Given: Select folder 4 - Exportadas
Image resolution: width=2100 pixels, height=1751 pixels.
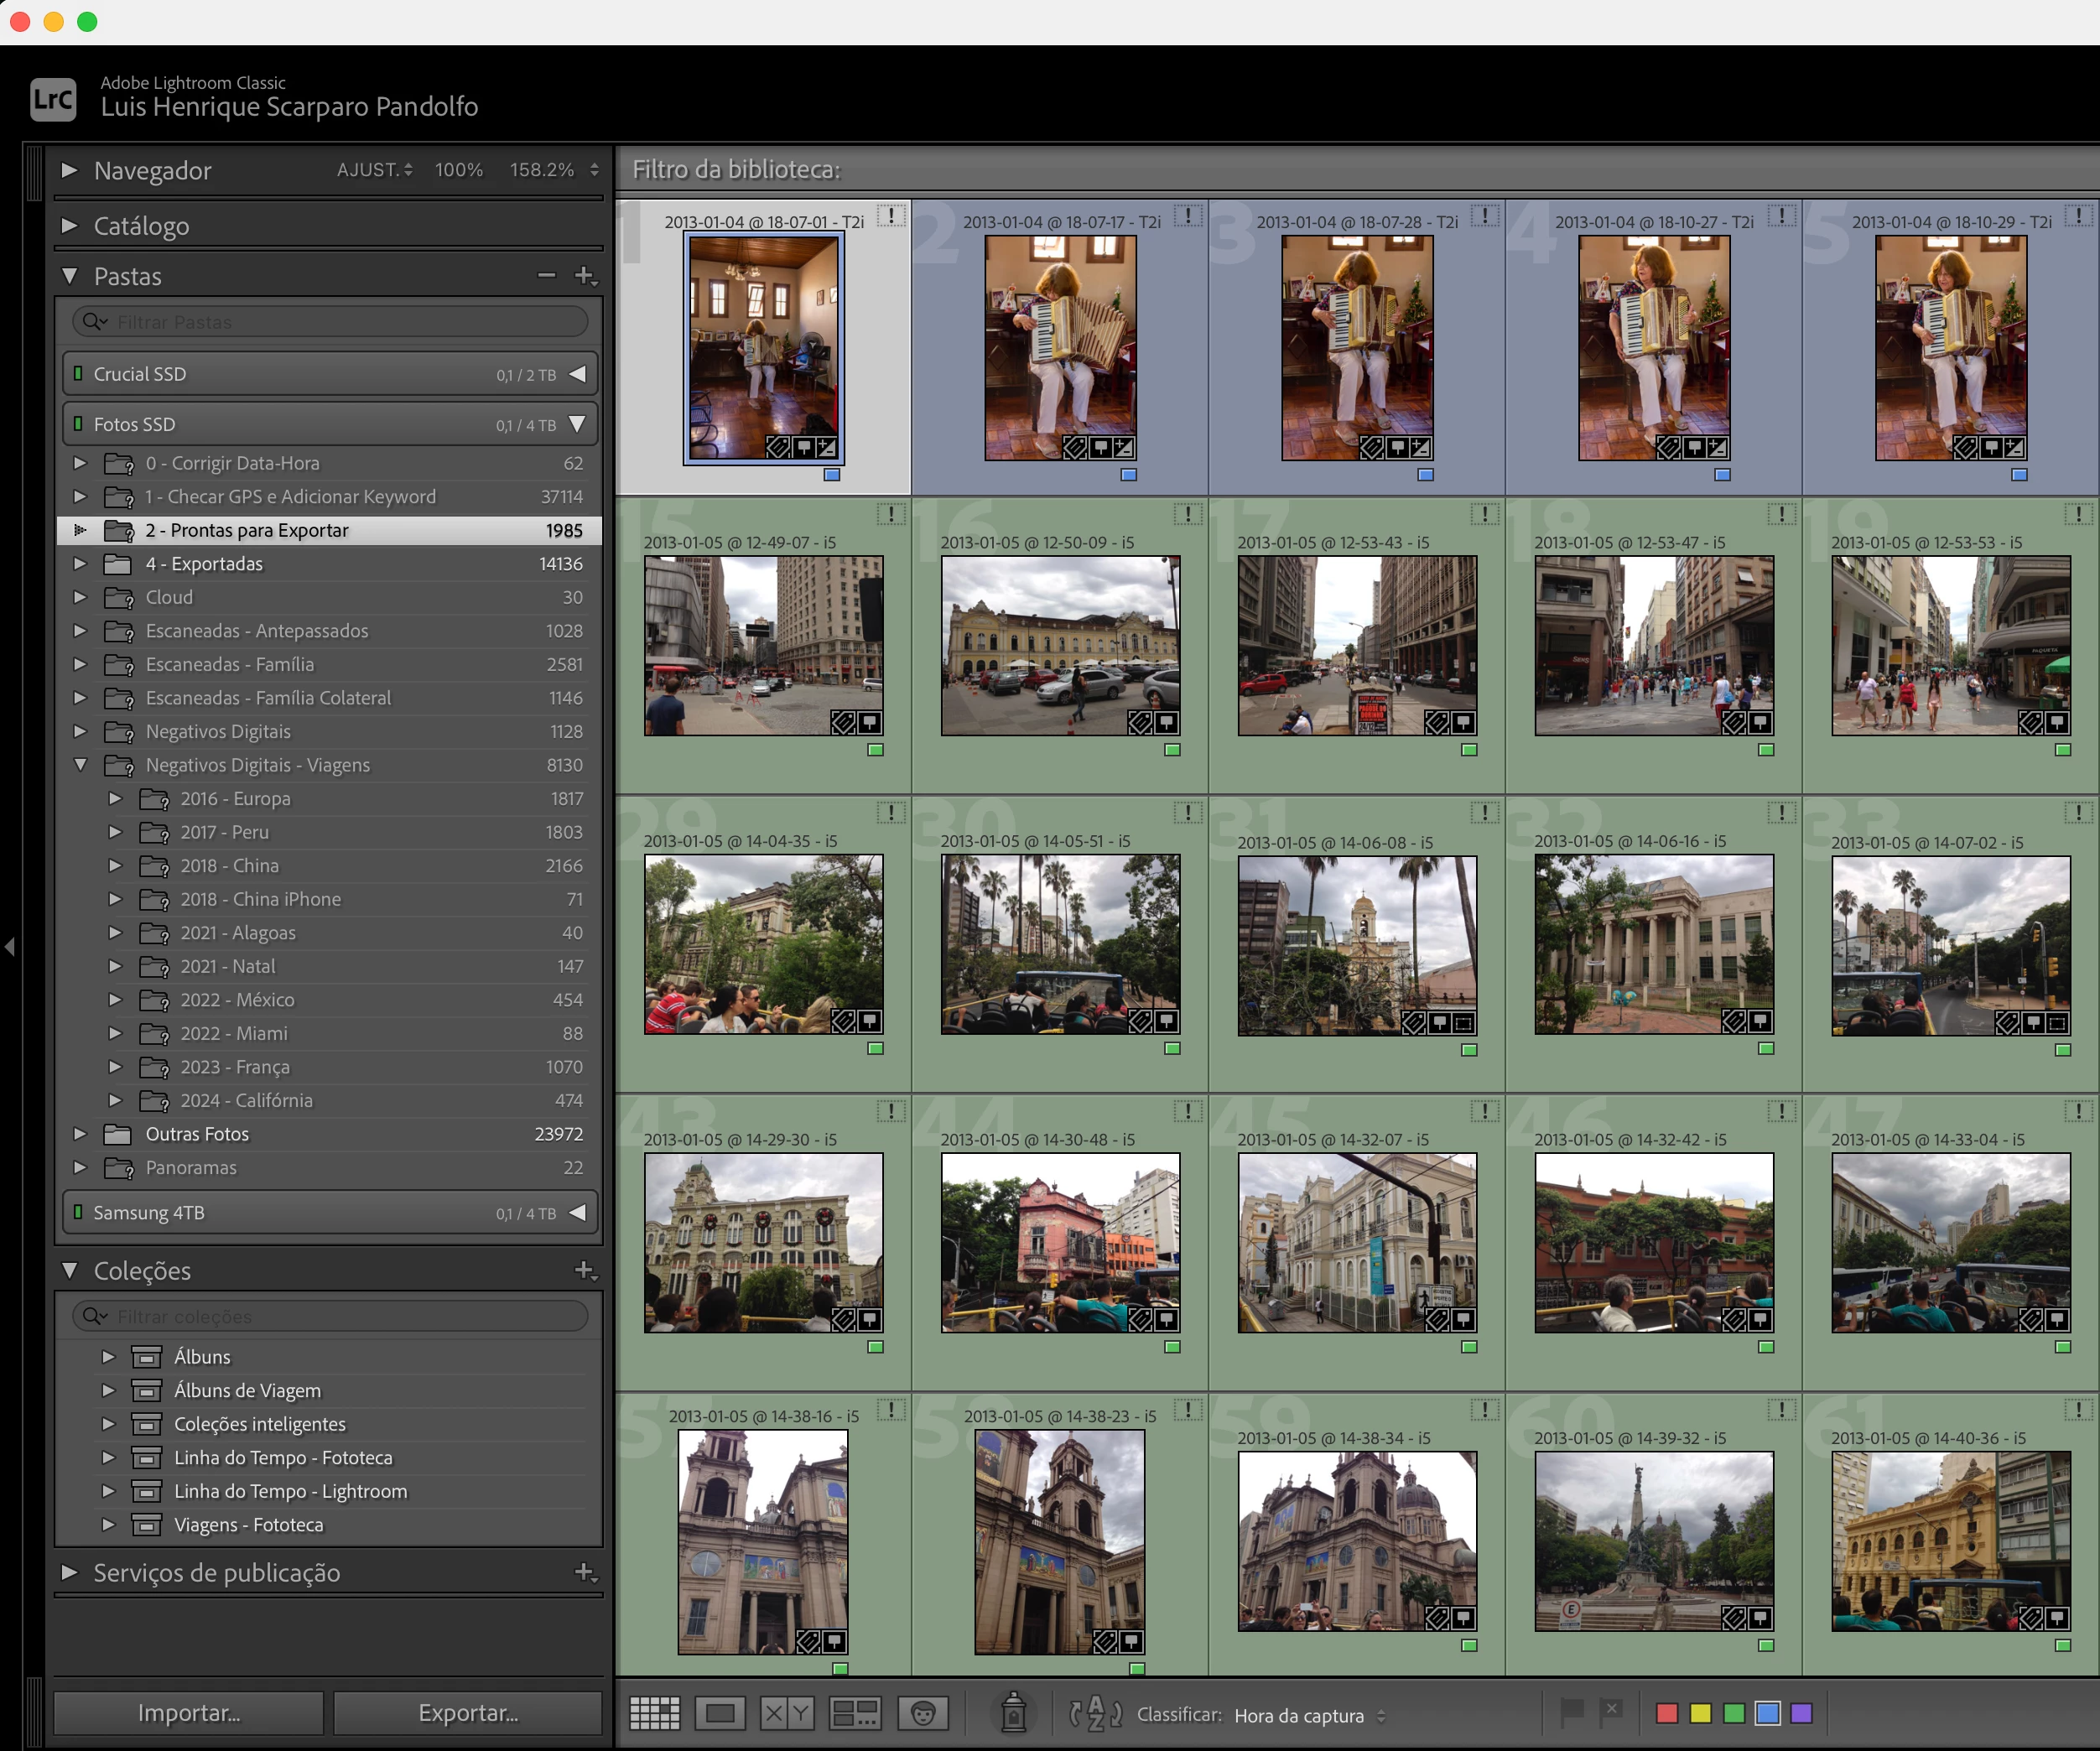Looking at the screenshot, I should [204, 564].
